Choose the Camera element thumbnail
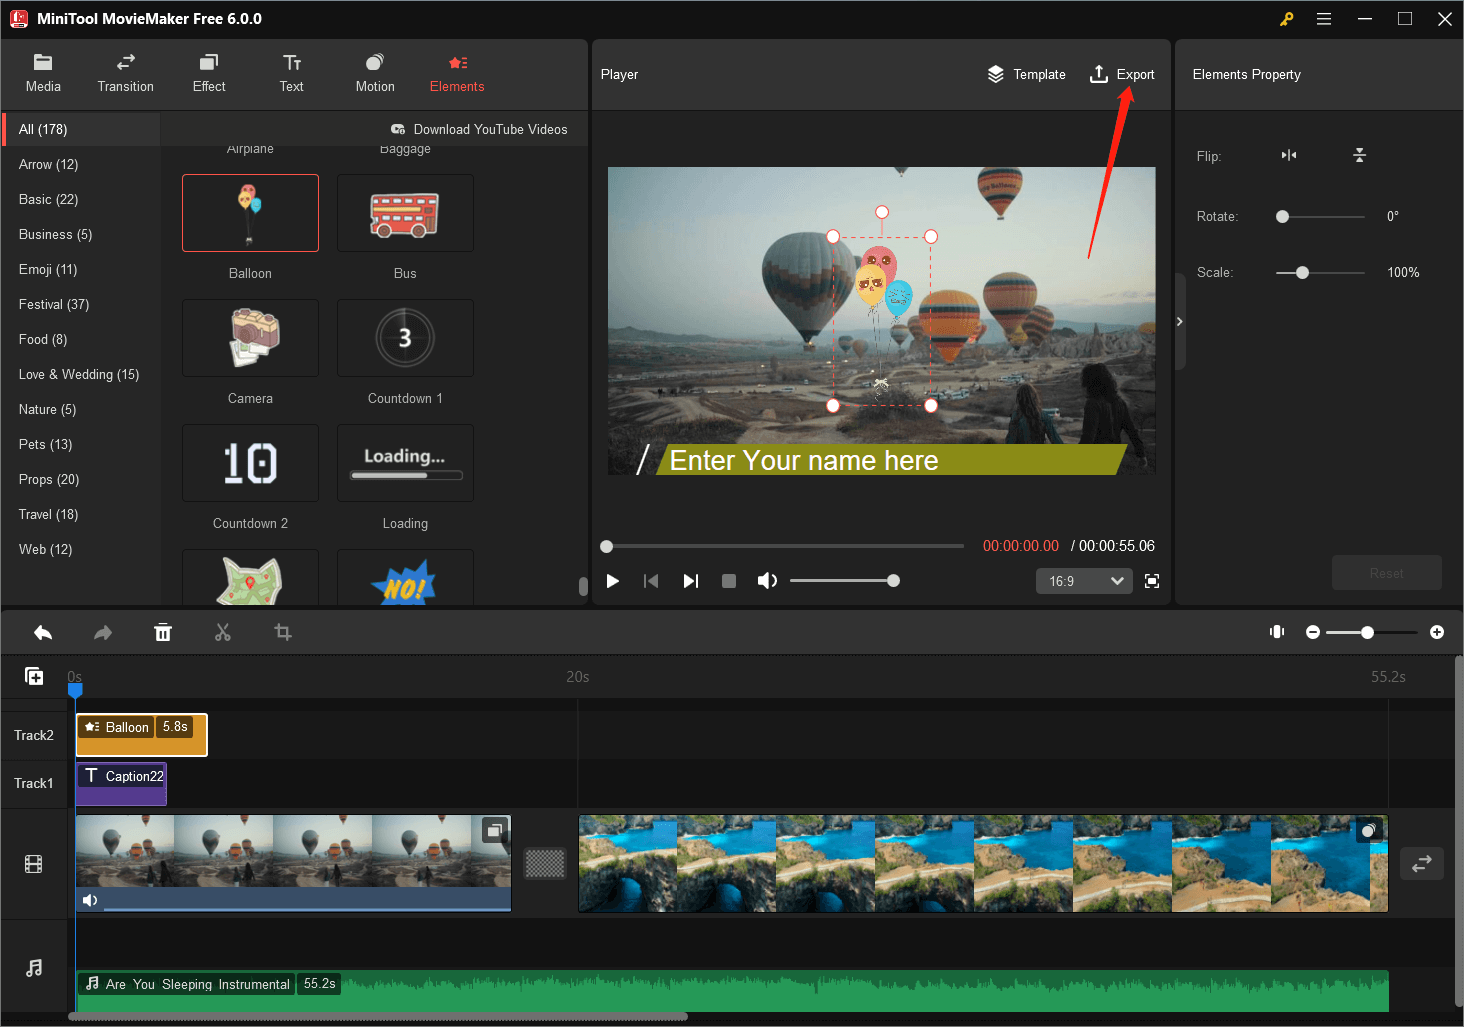 (x=250, y=338)
